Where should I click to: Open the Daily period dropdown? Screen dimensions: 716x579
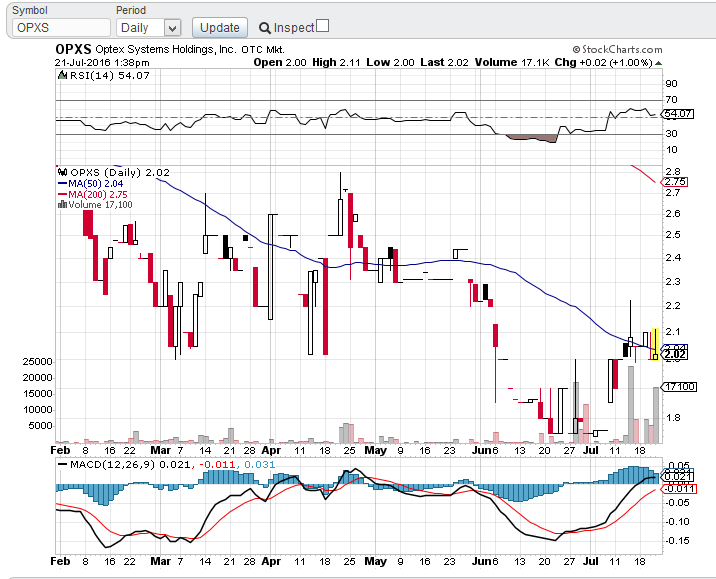pyautogui.click(x=149, y=28)
